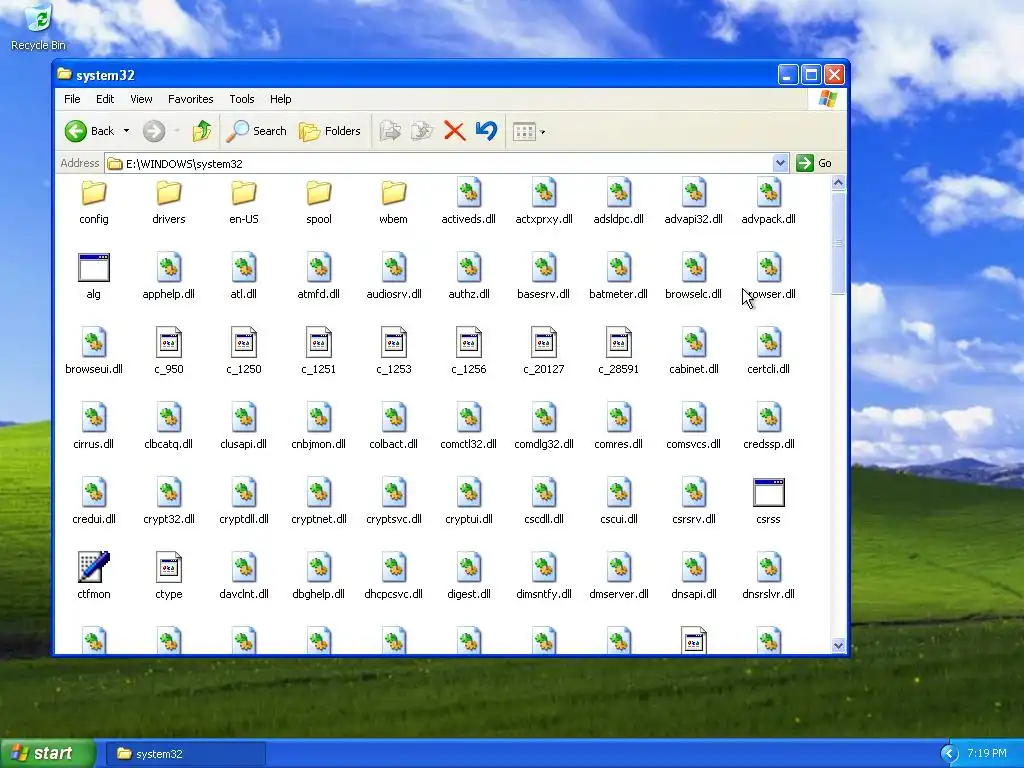Select the csrss application icon

pyautogui.click(x=769, y=493)
